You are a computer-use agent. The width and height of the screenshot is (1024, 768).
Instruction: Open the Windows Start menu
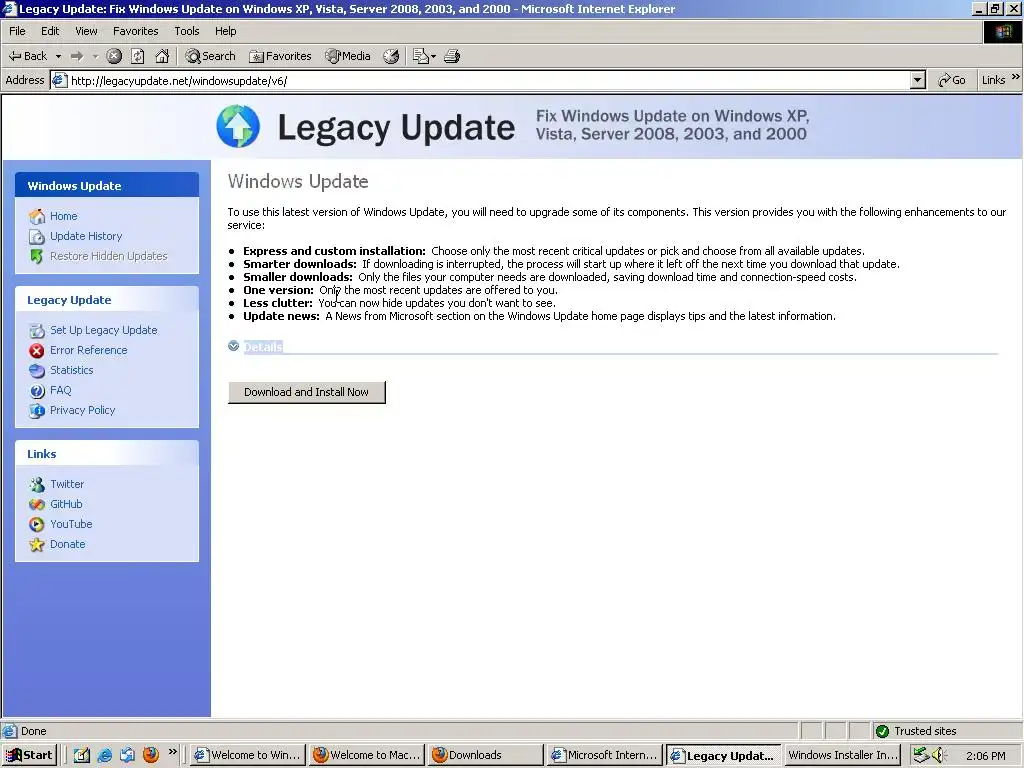pyautogui.click(x=29, y=755)
